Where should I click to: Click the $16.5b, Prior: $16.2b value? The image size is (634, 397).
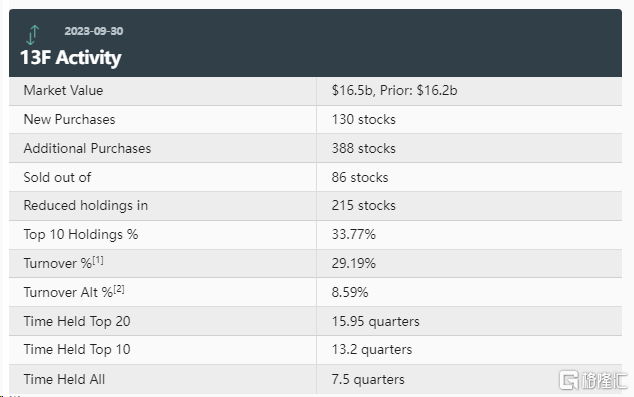394,90
